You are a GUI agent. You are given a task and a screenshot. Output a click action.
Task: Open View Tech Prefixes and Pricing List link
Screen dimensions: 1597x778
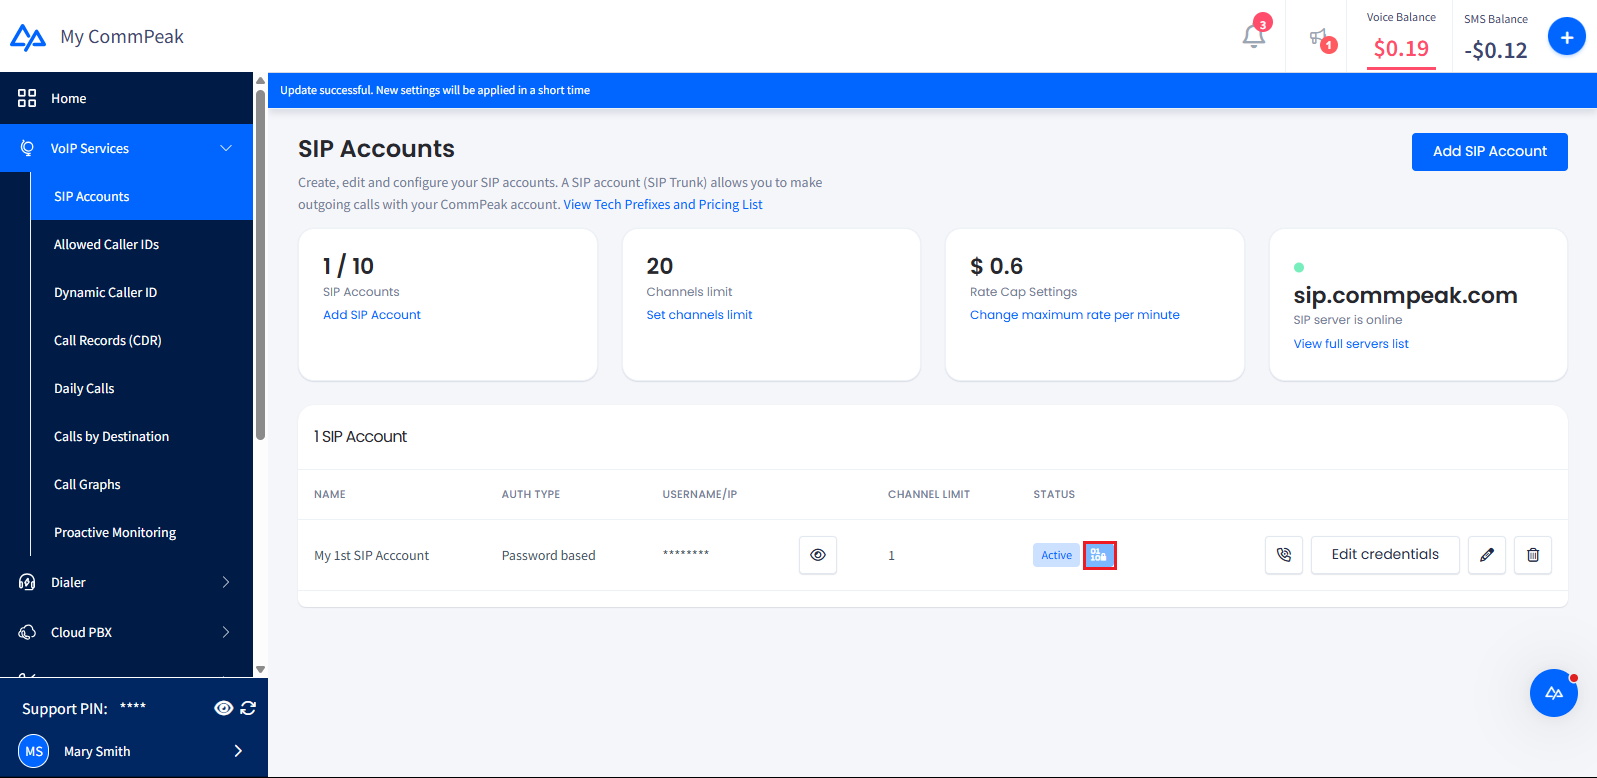click(663, 204)
